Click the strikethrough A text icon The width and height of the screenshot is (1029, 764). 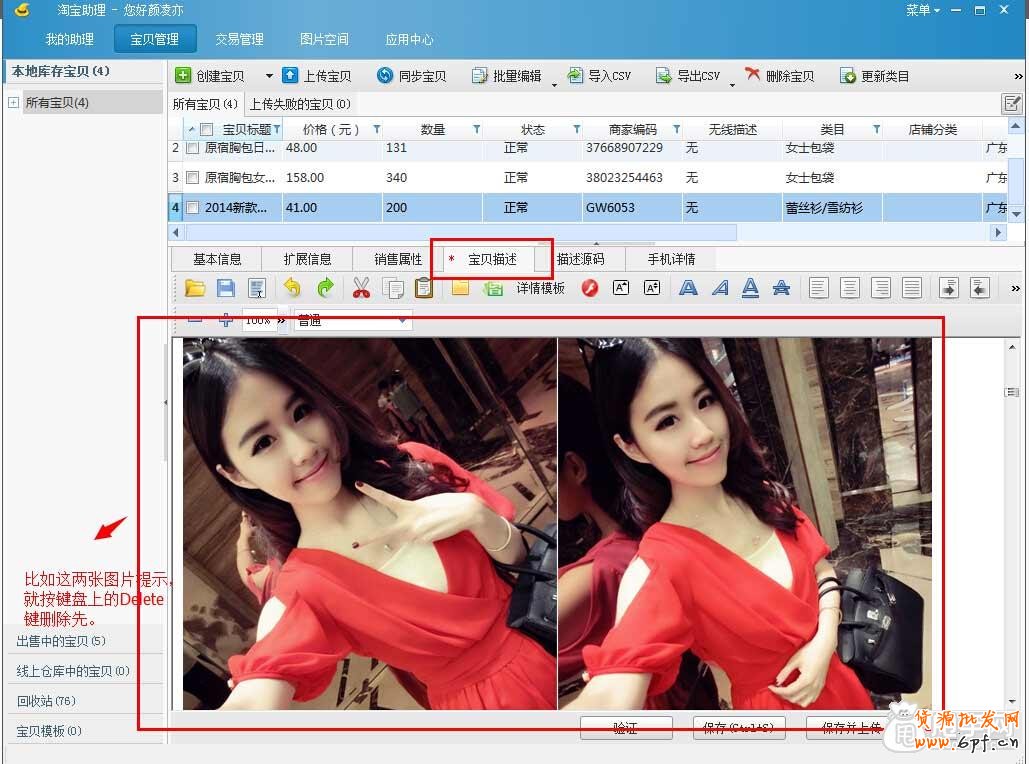point(782,288)
